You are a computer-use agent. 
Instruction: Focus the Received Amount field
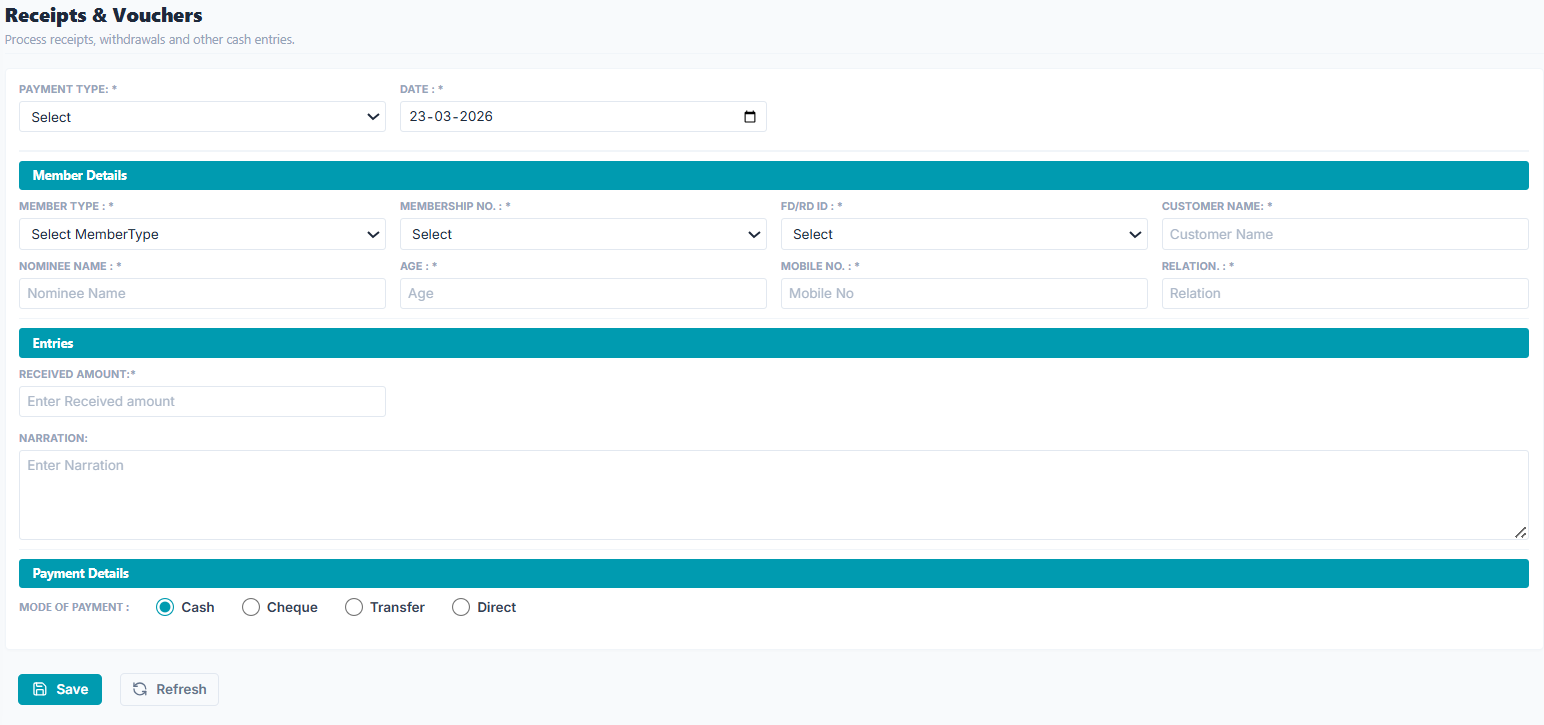click(202, 401)
